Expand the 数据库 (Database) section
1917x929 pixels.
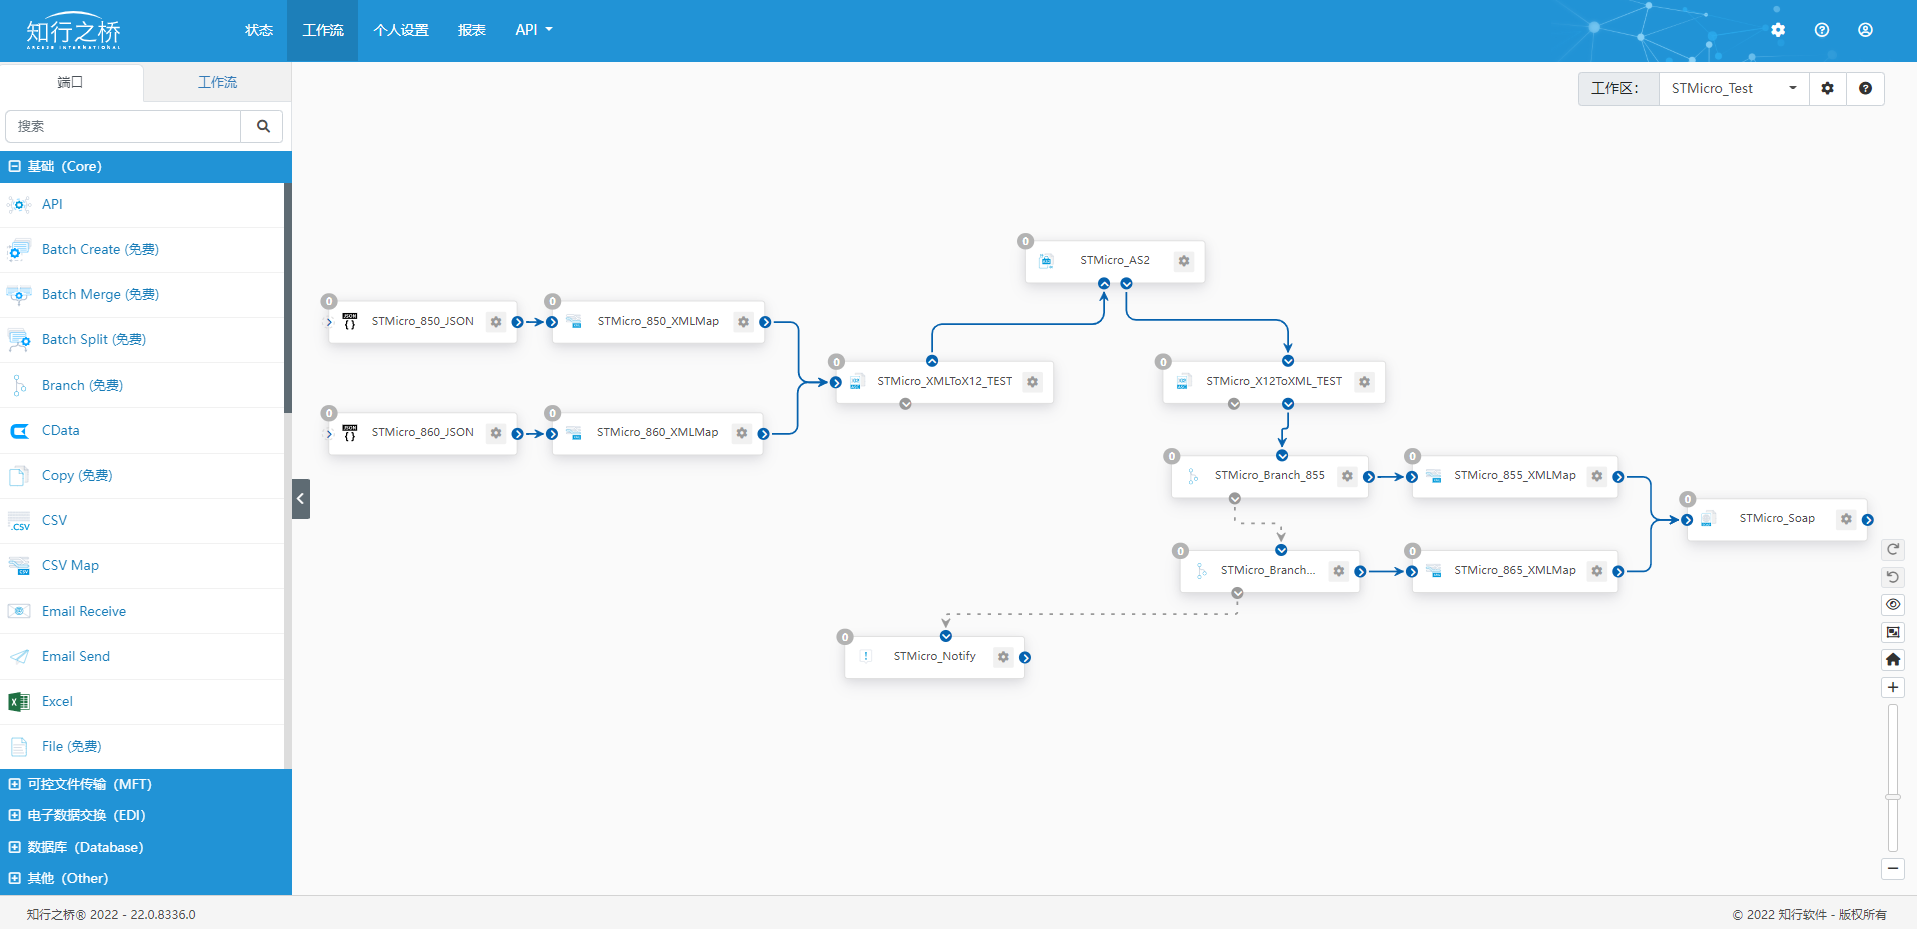pyautogui.click(x=146, y=847)
